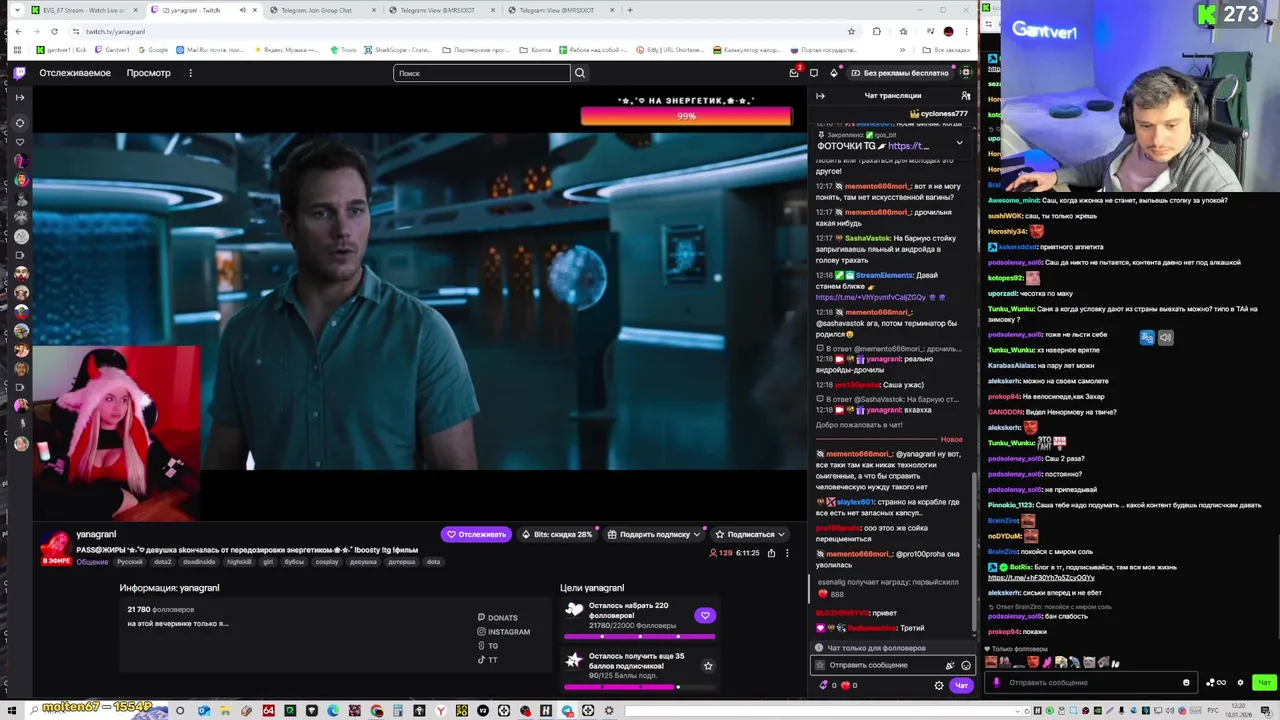The width and height of the screenshot is (1280, 720).
Task: Open Bits: скидка 28% offer
Action: coord(557,534)
